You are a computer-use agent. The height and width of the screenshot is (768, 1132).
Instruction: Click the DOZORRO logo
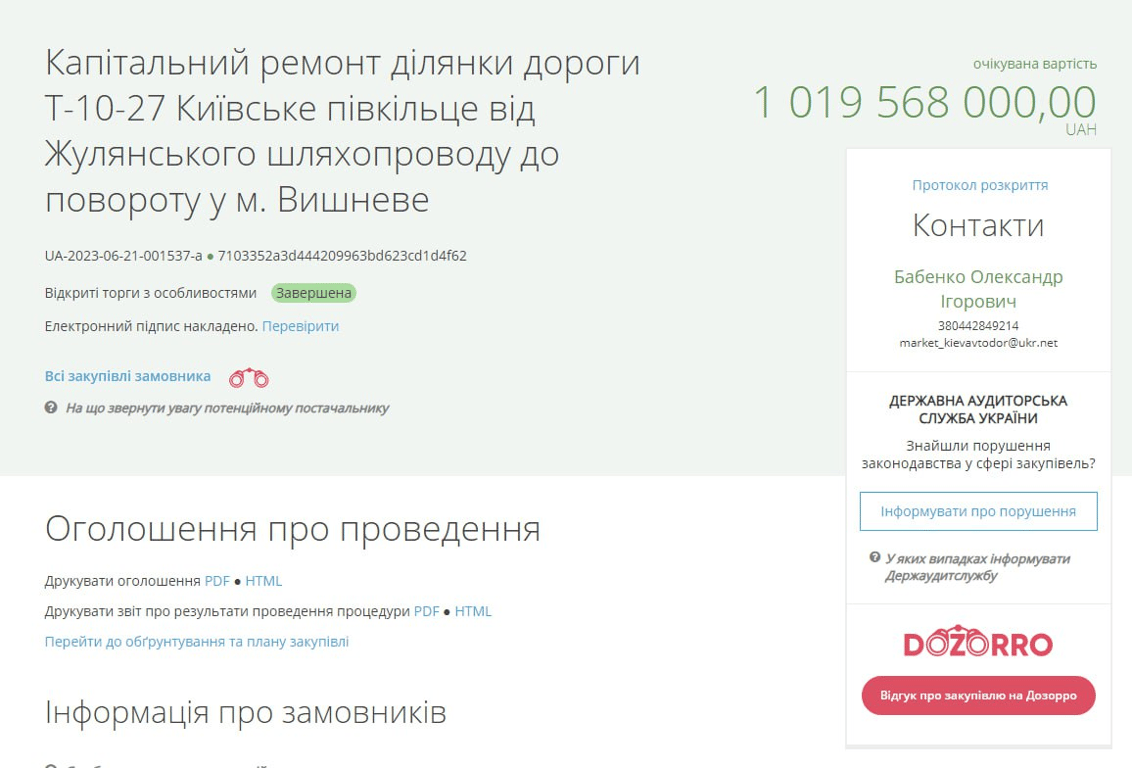click(978, 642)
